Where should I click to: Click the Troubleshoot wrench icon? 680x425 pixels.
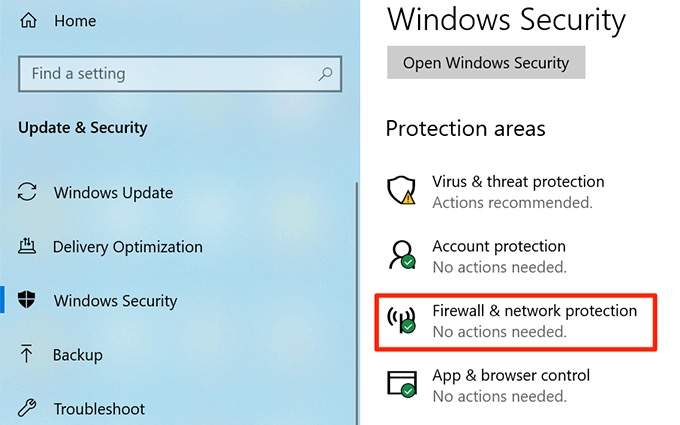coord(28,408)
